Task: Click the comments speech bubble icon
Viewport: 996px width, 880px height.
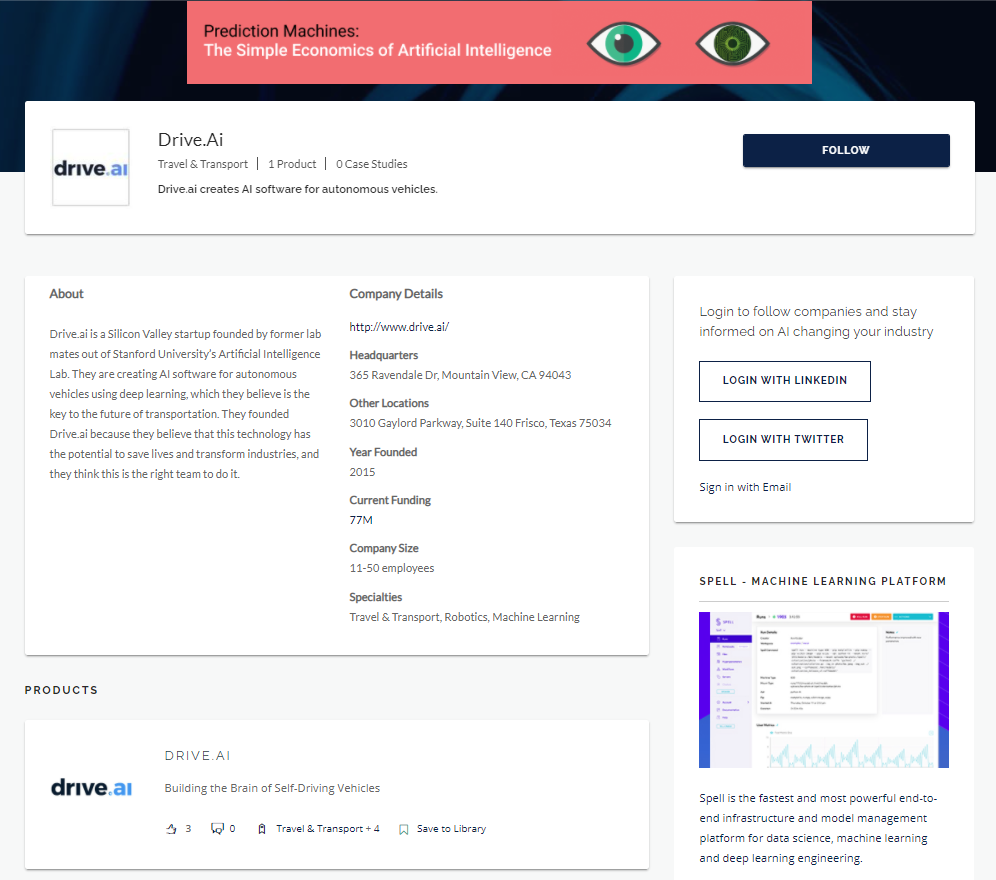Action: click(217, 829)
